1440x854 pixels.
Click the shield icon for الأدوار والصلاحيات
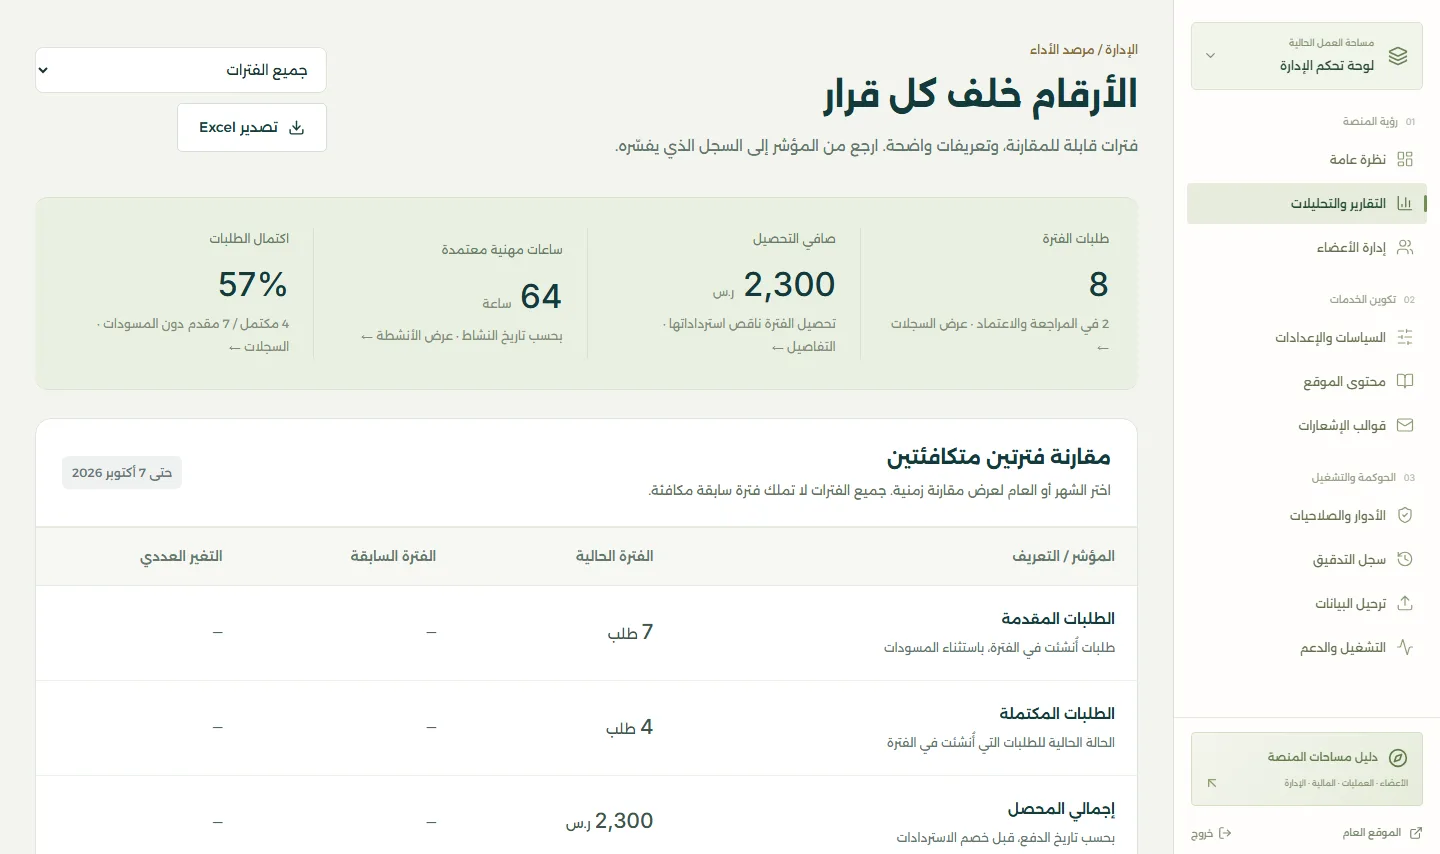(1405, 515)
